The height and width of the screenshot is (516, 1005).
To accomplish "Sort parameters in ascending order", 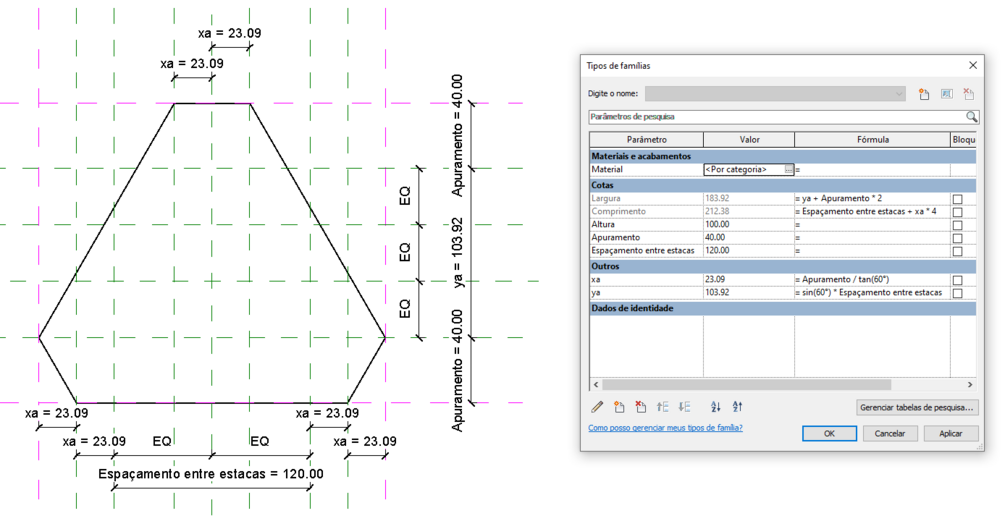I will (x=716, y=406).
